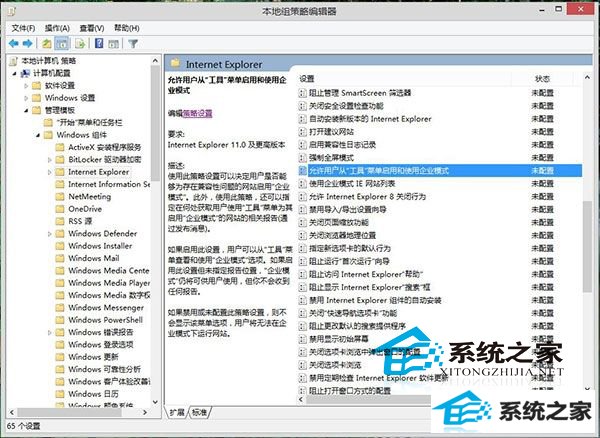600x438 pixels.
Task: Select 本地计算机 策略 root node
Action: click(49, 60)
